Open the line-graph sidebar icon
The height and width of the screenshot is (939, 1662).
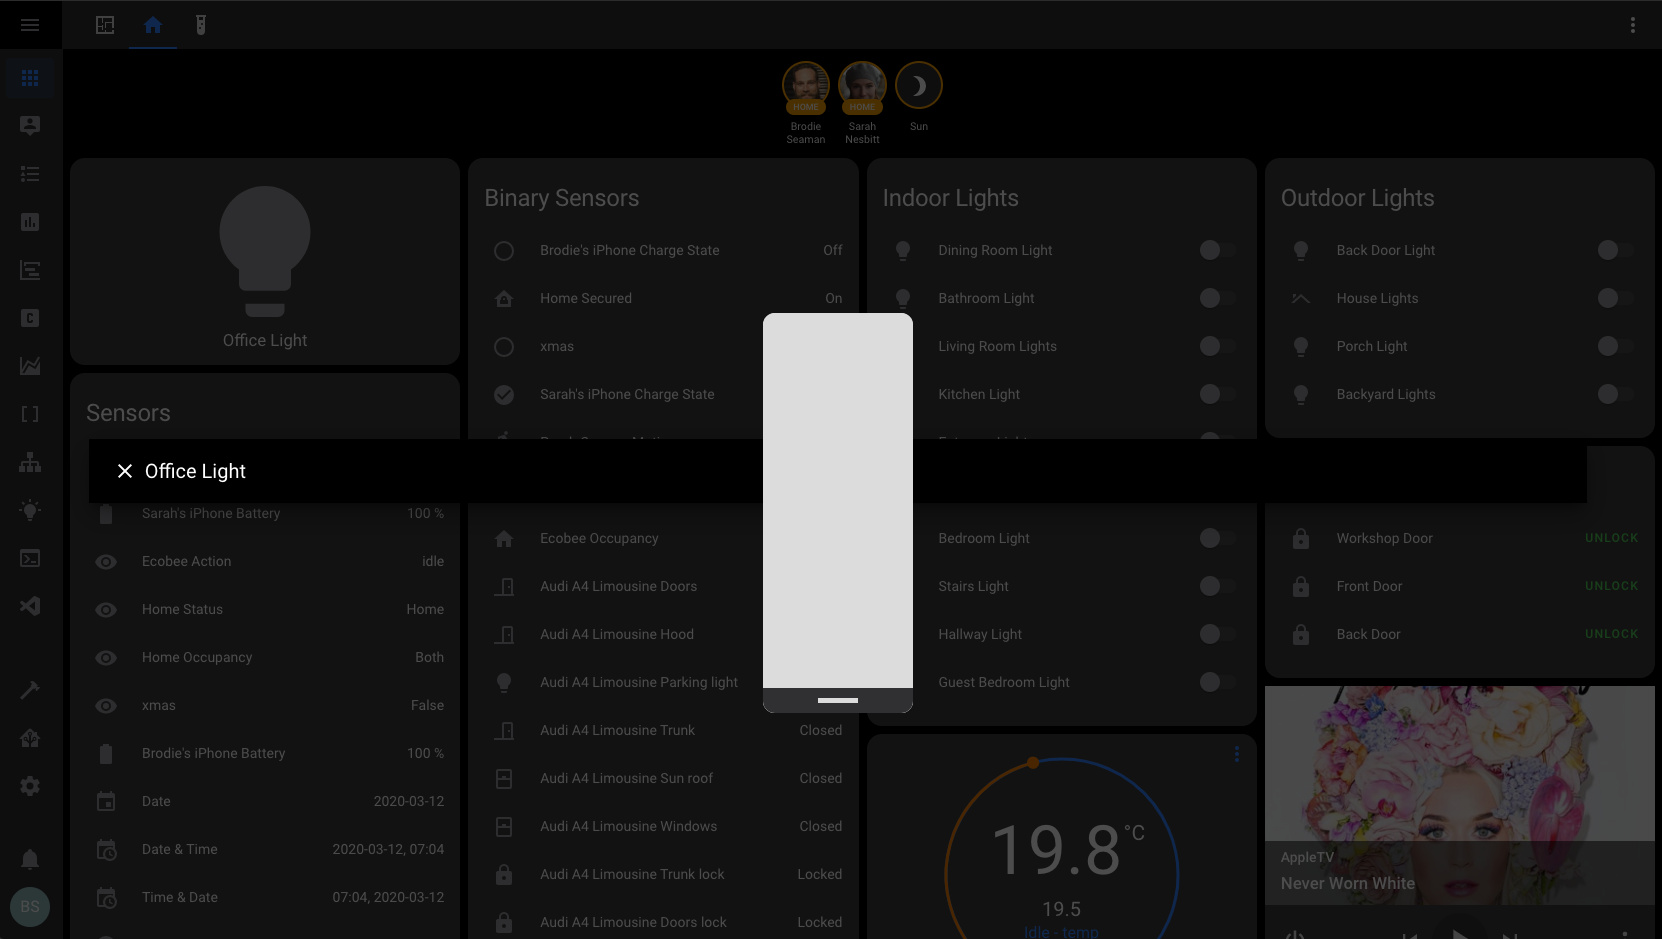pyautogui.click(x=30, y=366)
